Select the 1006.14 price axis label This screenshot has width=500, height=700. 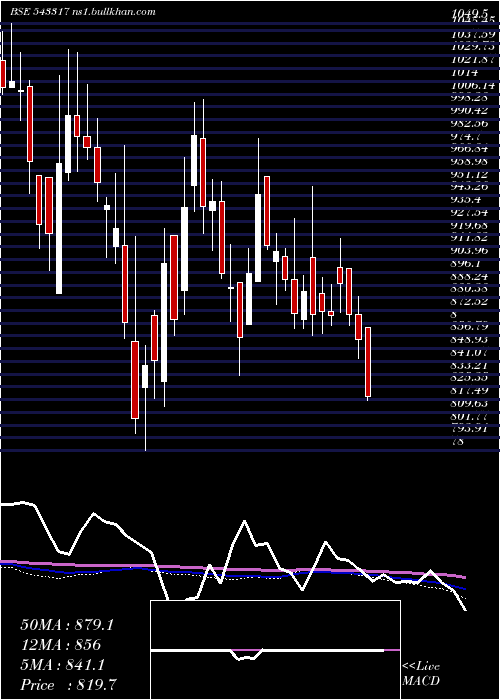coord(474,85)
